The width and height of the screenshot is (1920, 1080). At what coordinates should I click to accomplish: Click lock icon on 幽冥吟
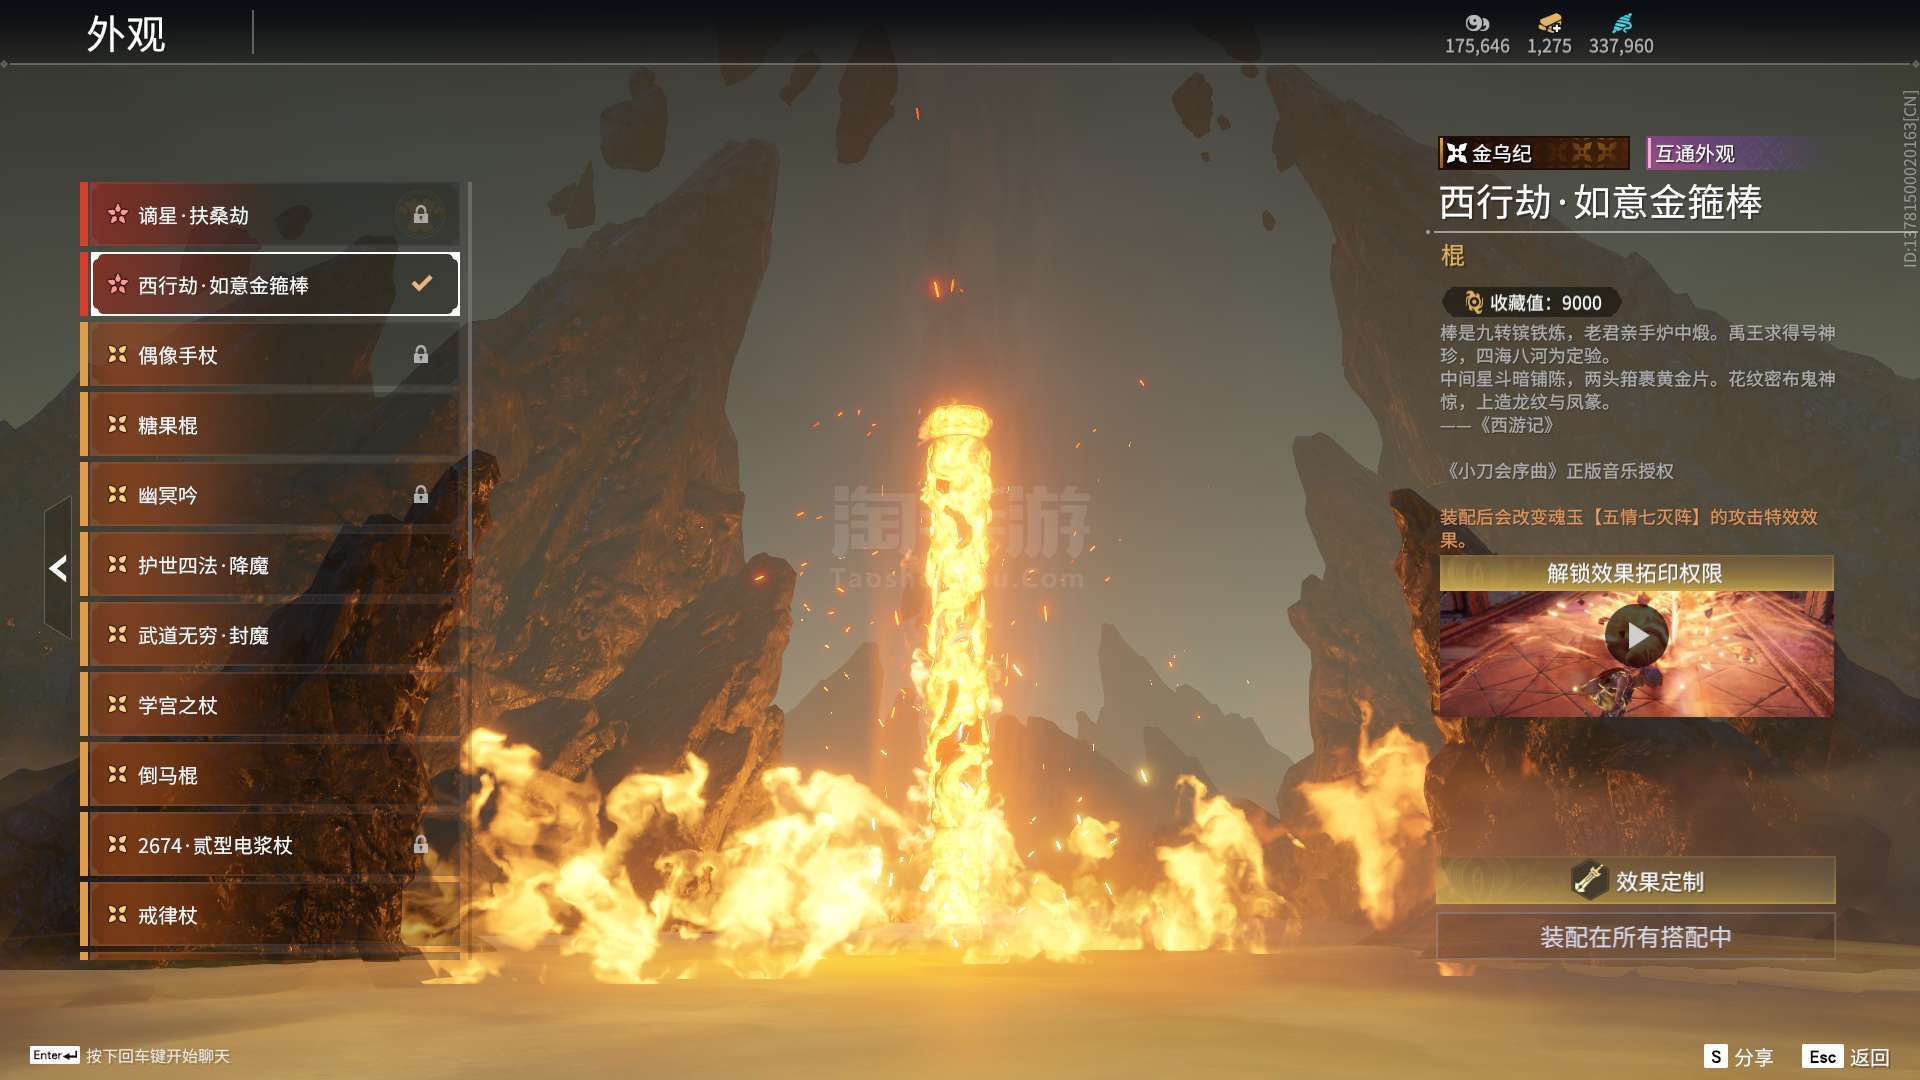pyautogui.click(x=421, y=495)
